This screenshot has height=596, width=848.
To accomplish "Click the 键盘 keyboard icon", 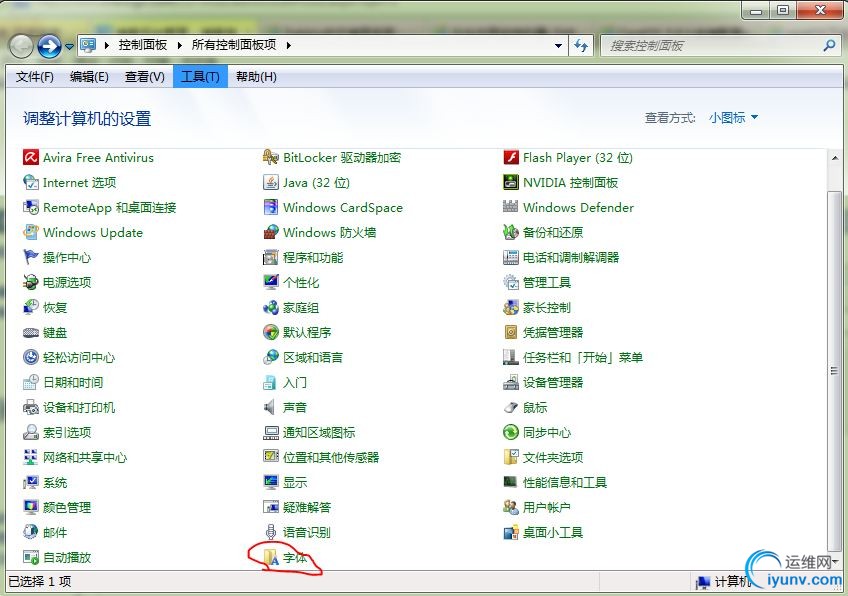I will pyautogui.click(x=31, y=333).
